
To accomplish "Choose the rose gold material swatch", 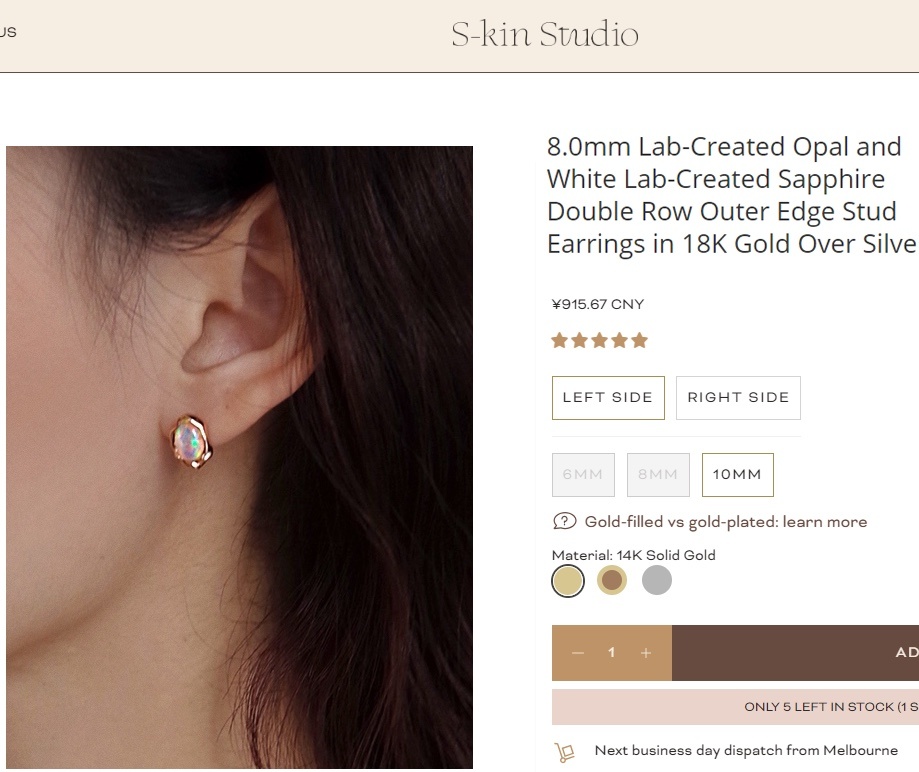I will [612, 580].
